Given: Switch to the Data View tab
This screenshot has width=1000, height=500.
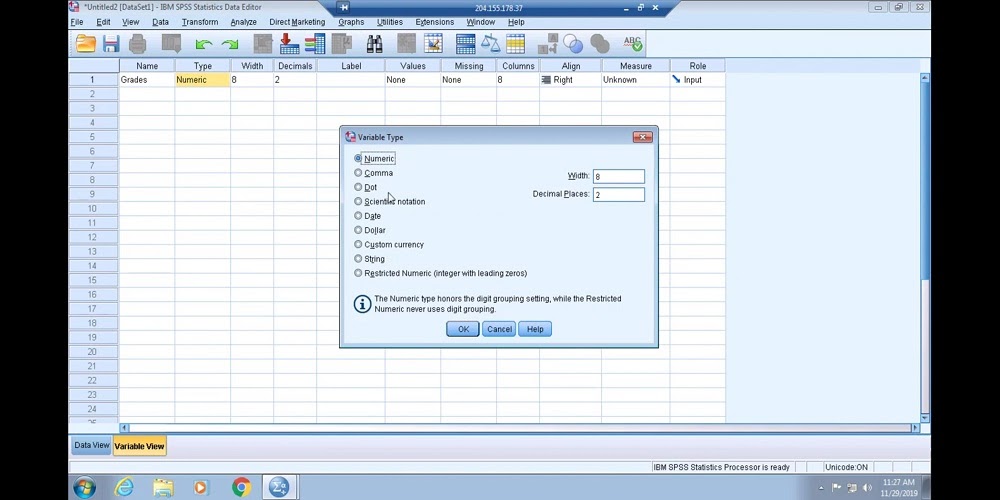Looking at the screenshot, I should [91, 446].
